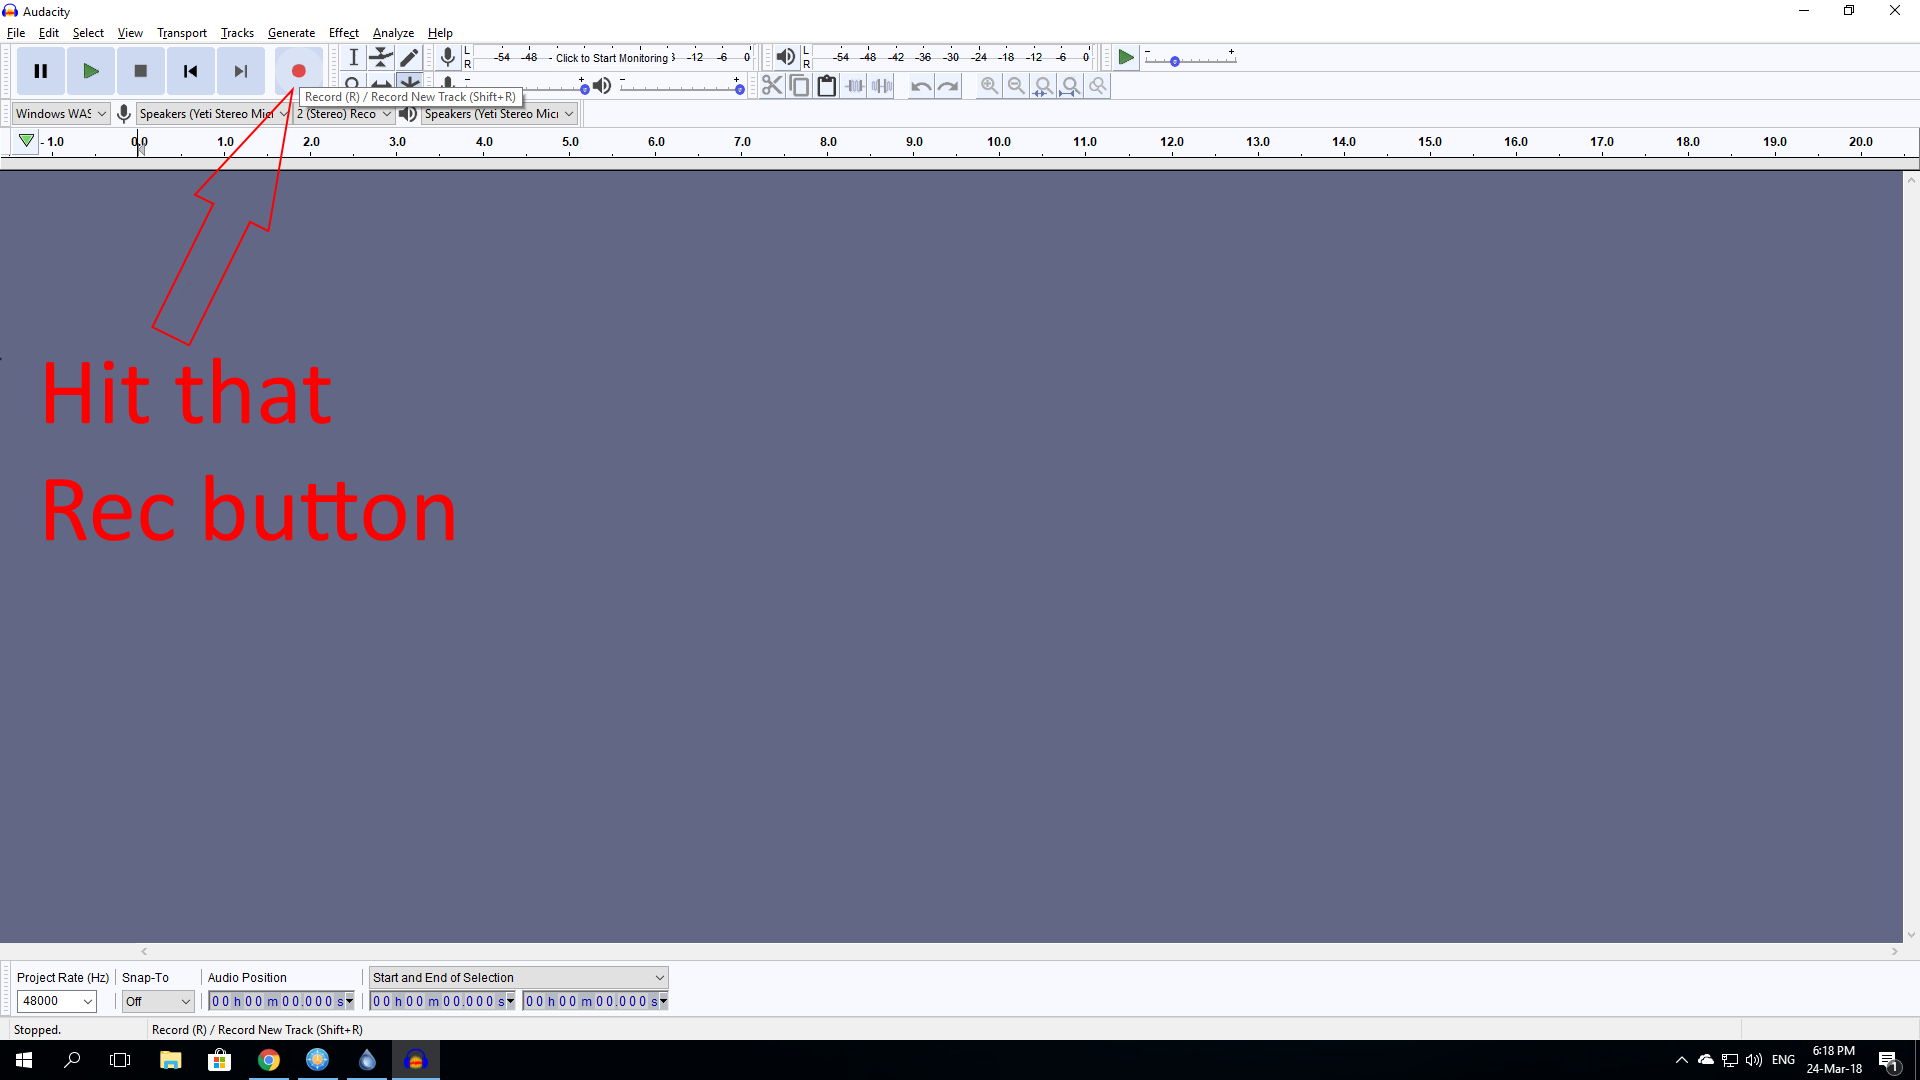Open the Tracks menu
Image resolution: width=1920 pixels, height=1080 pixels.
[x=237, y=33]
